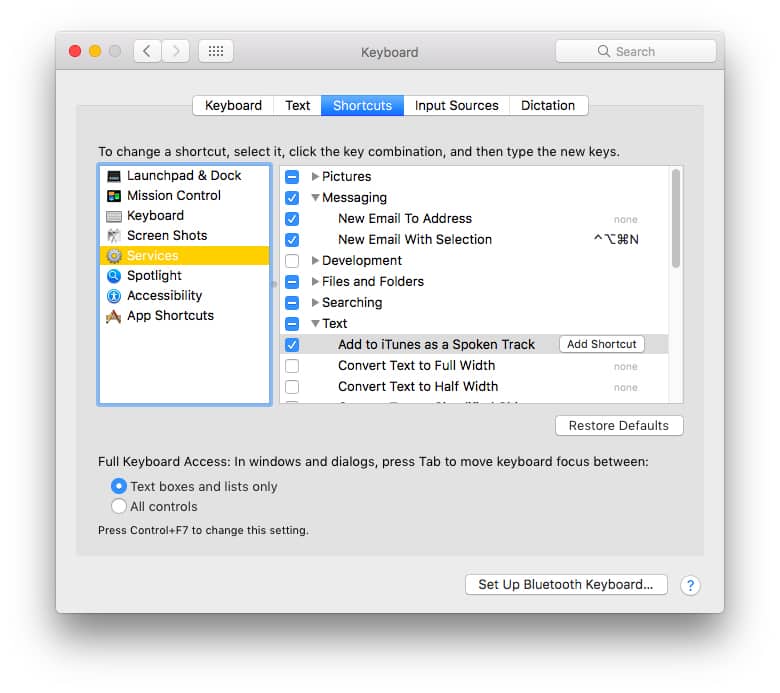This screenshot has width=780, height=693.
Task: Expand the Pictures group triangle
Action: pos(315,177)
